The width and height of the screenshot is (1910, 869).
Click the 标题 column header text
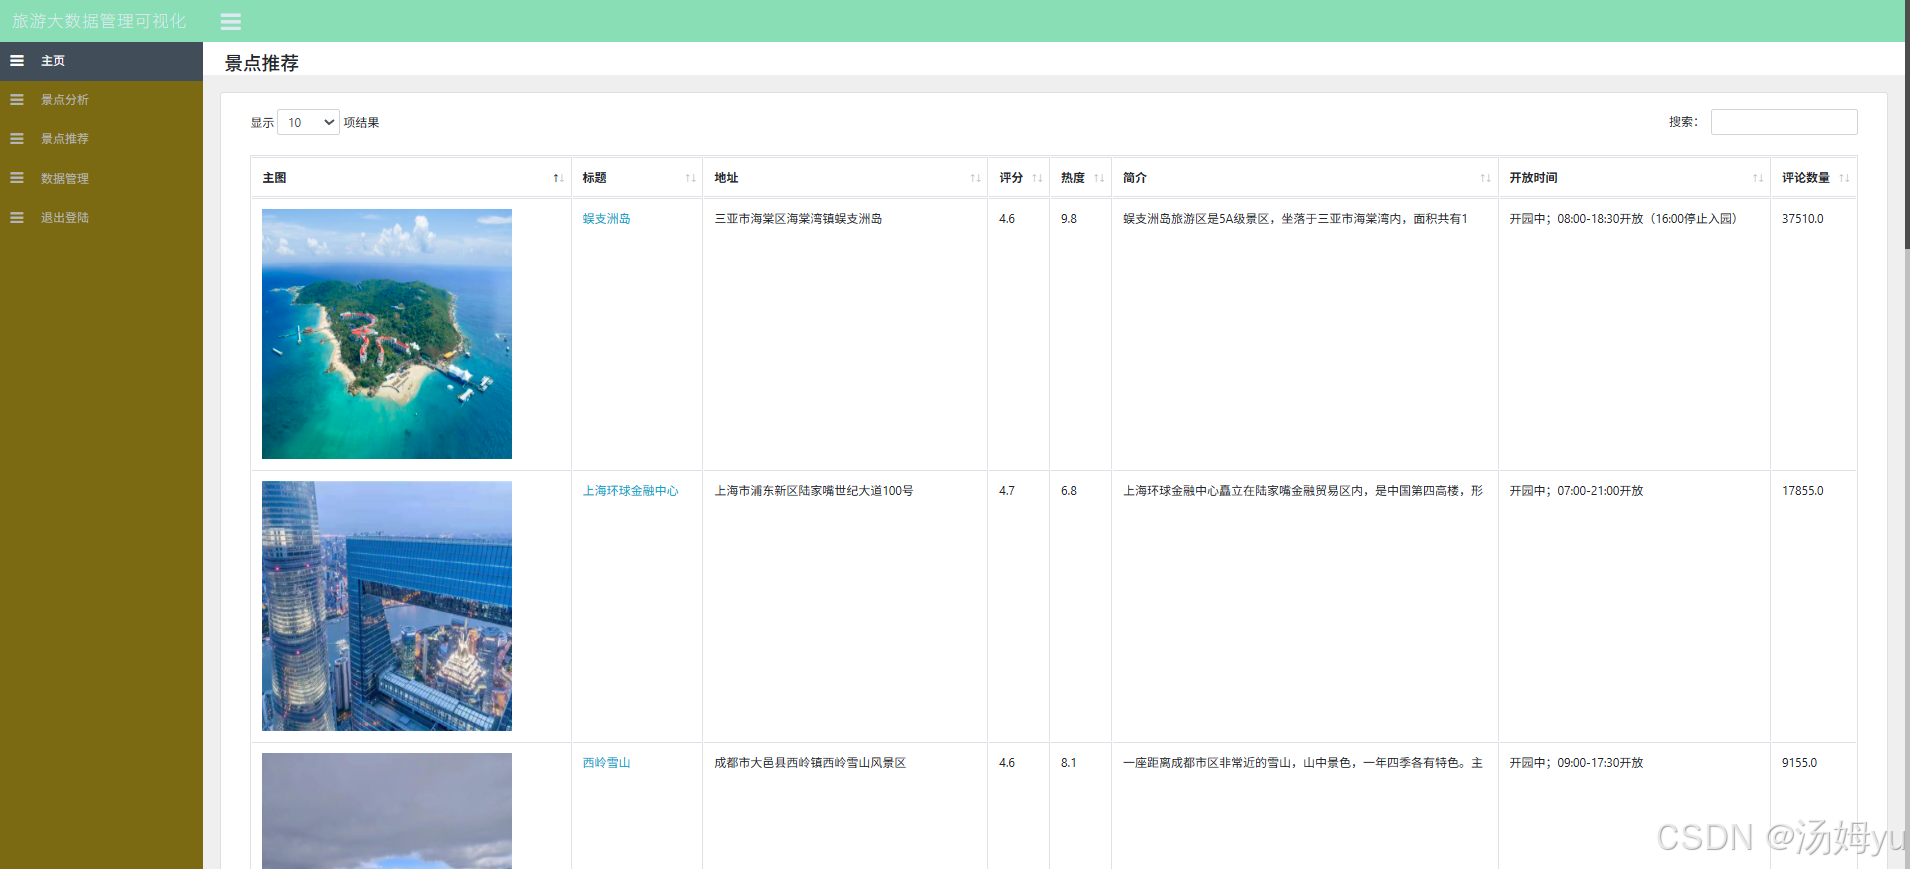tap(594, 178)
